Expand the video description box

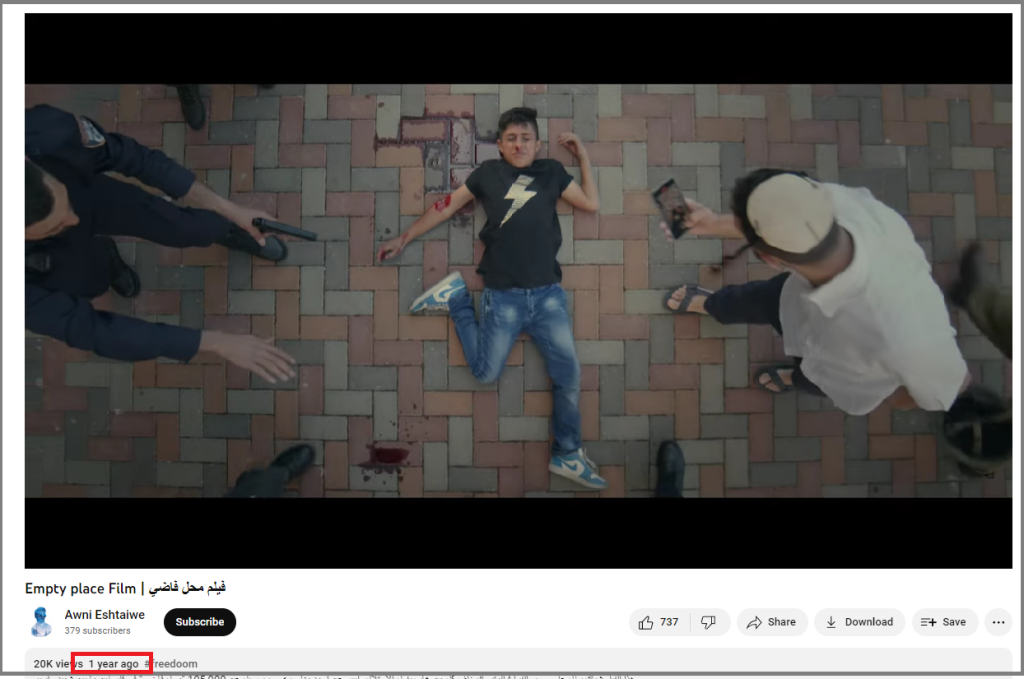click(x=519, y=663)
